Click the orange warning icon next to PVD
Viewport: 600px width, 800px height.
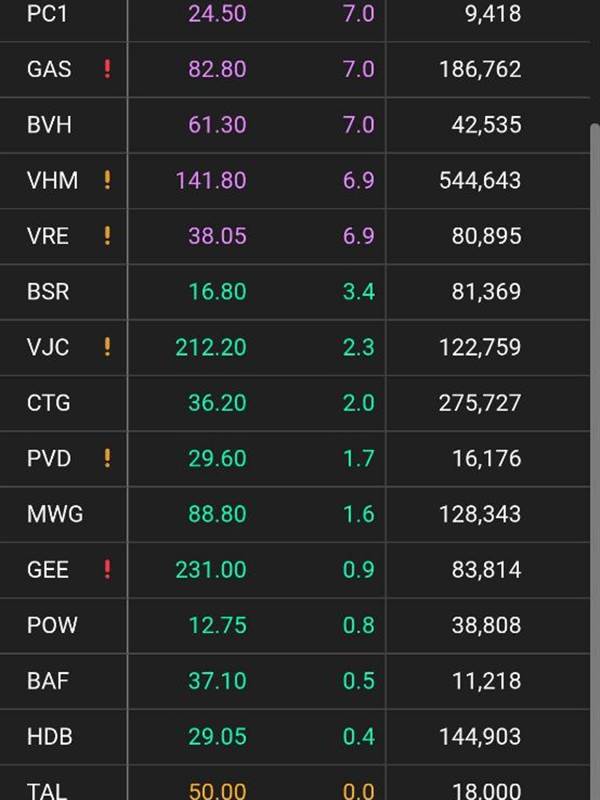click(x=107, y=458)
